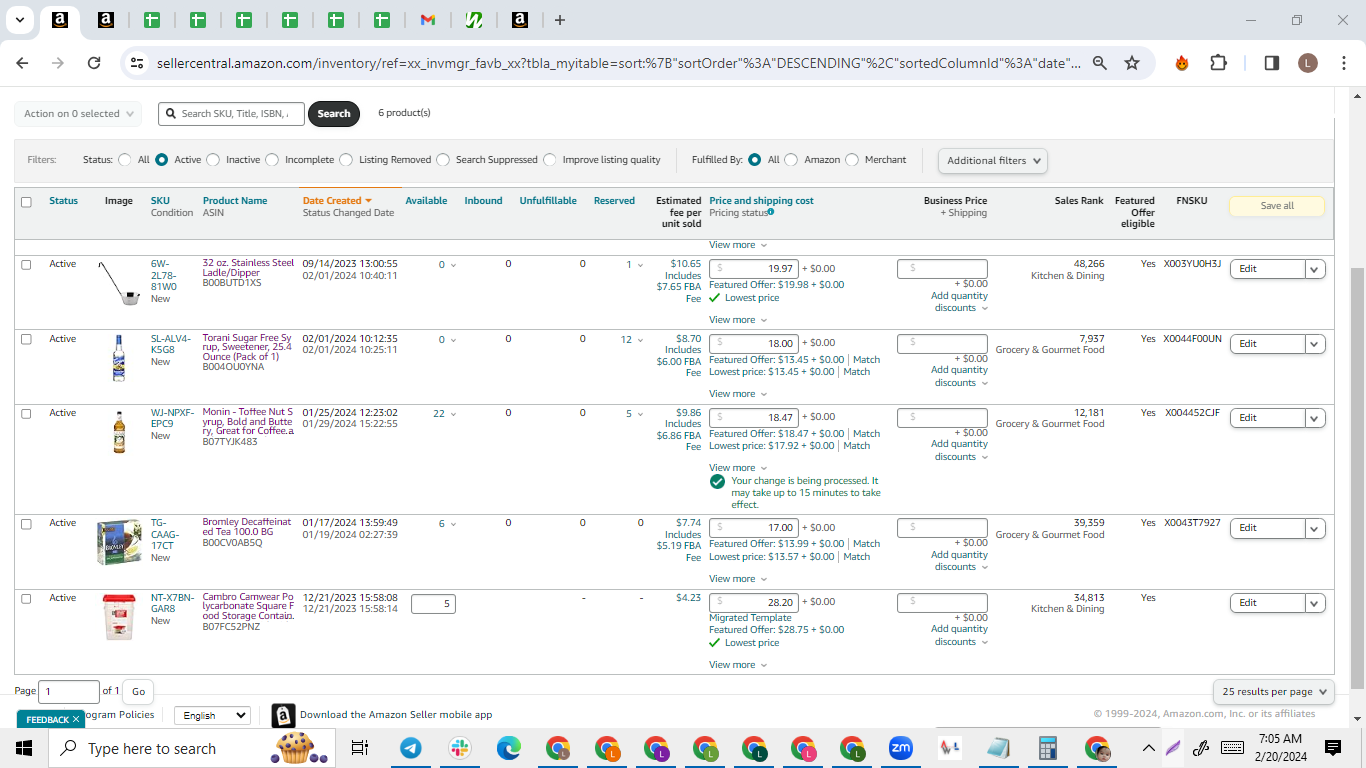Open the browser zoom magnifier icon
The height and width of the screenshot is (768, 1366).
[x=1100, y=63]
